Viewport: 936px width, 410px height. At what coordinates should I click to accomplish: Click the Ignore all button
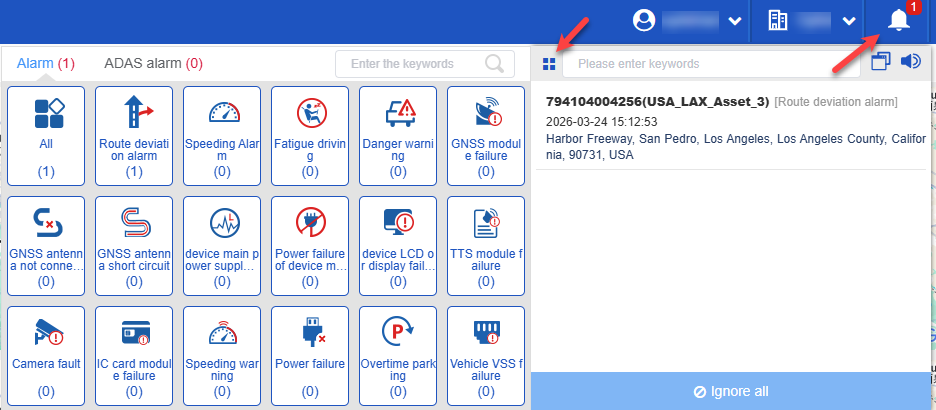click(731, 391)
